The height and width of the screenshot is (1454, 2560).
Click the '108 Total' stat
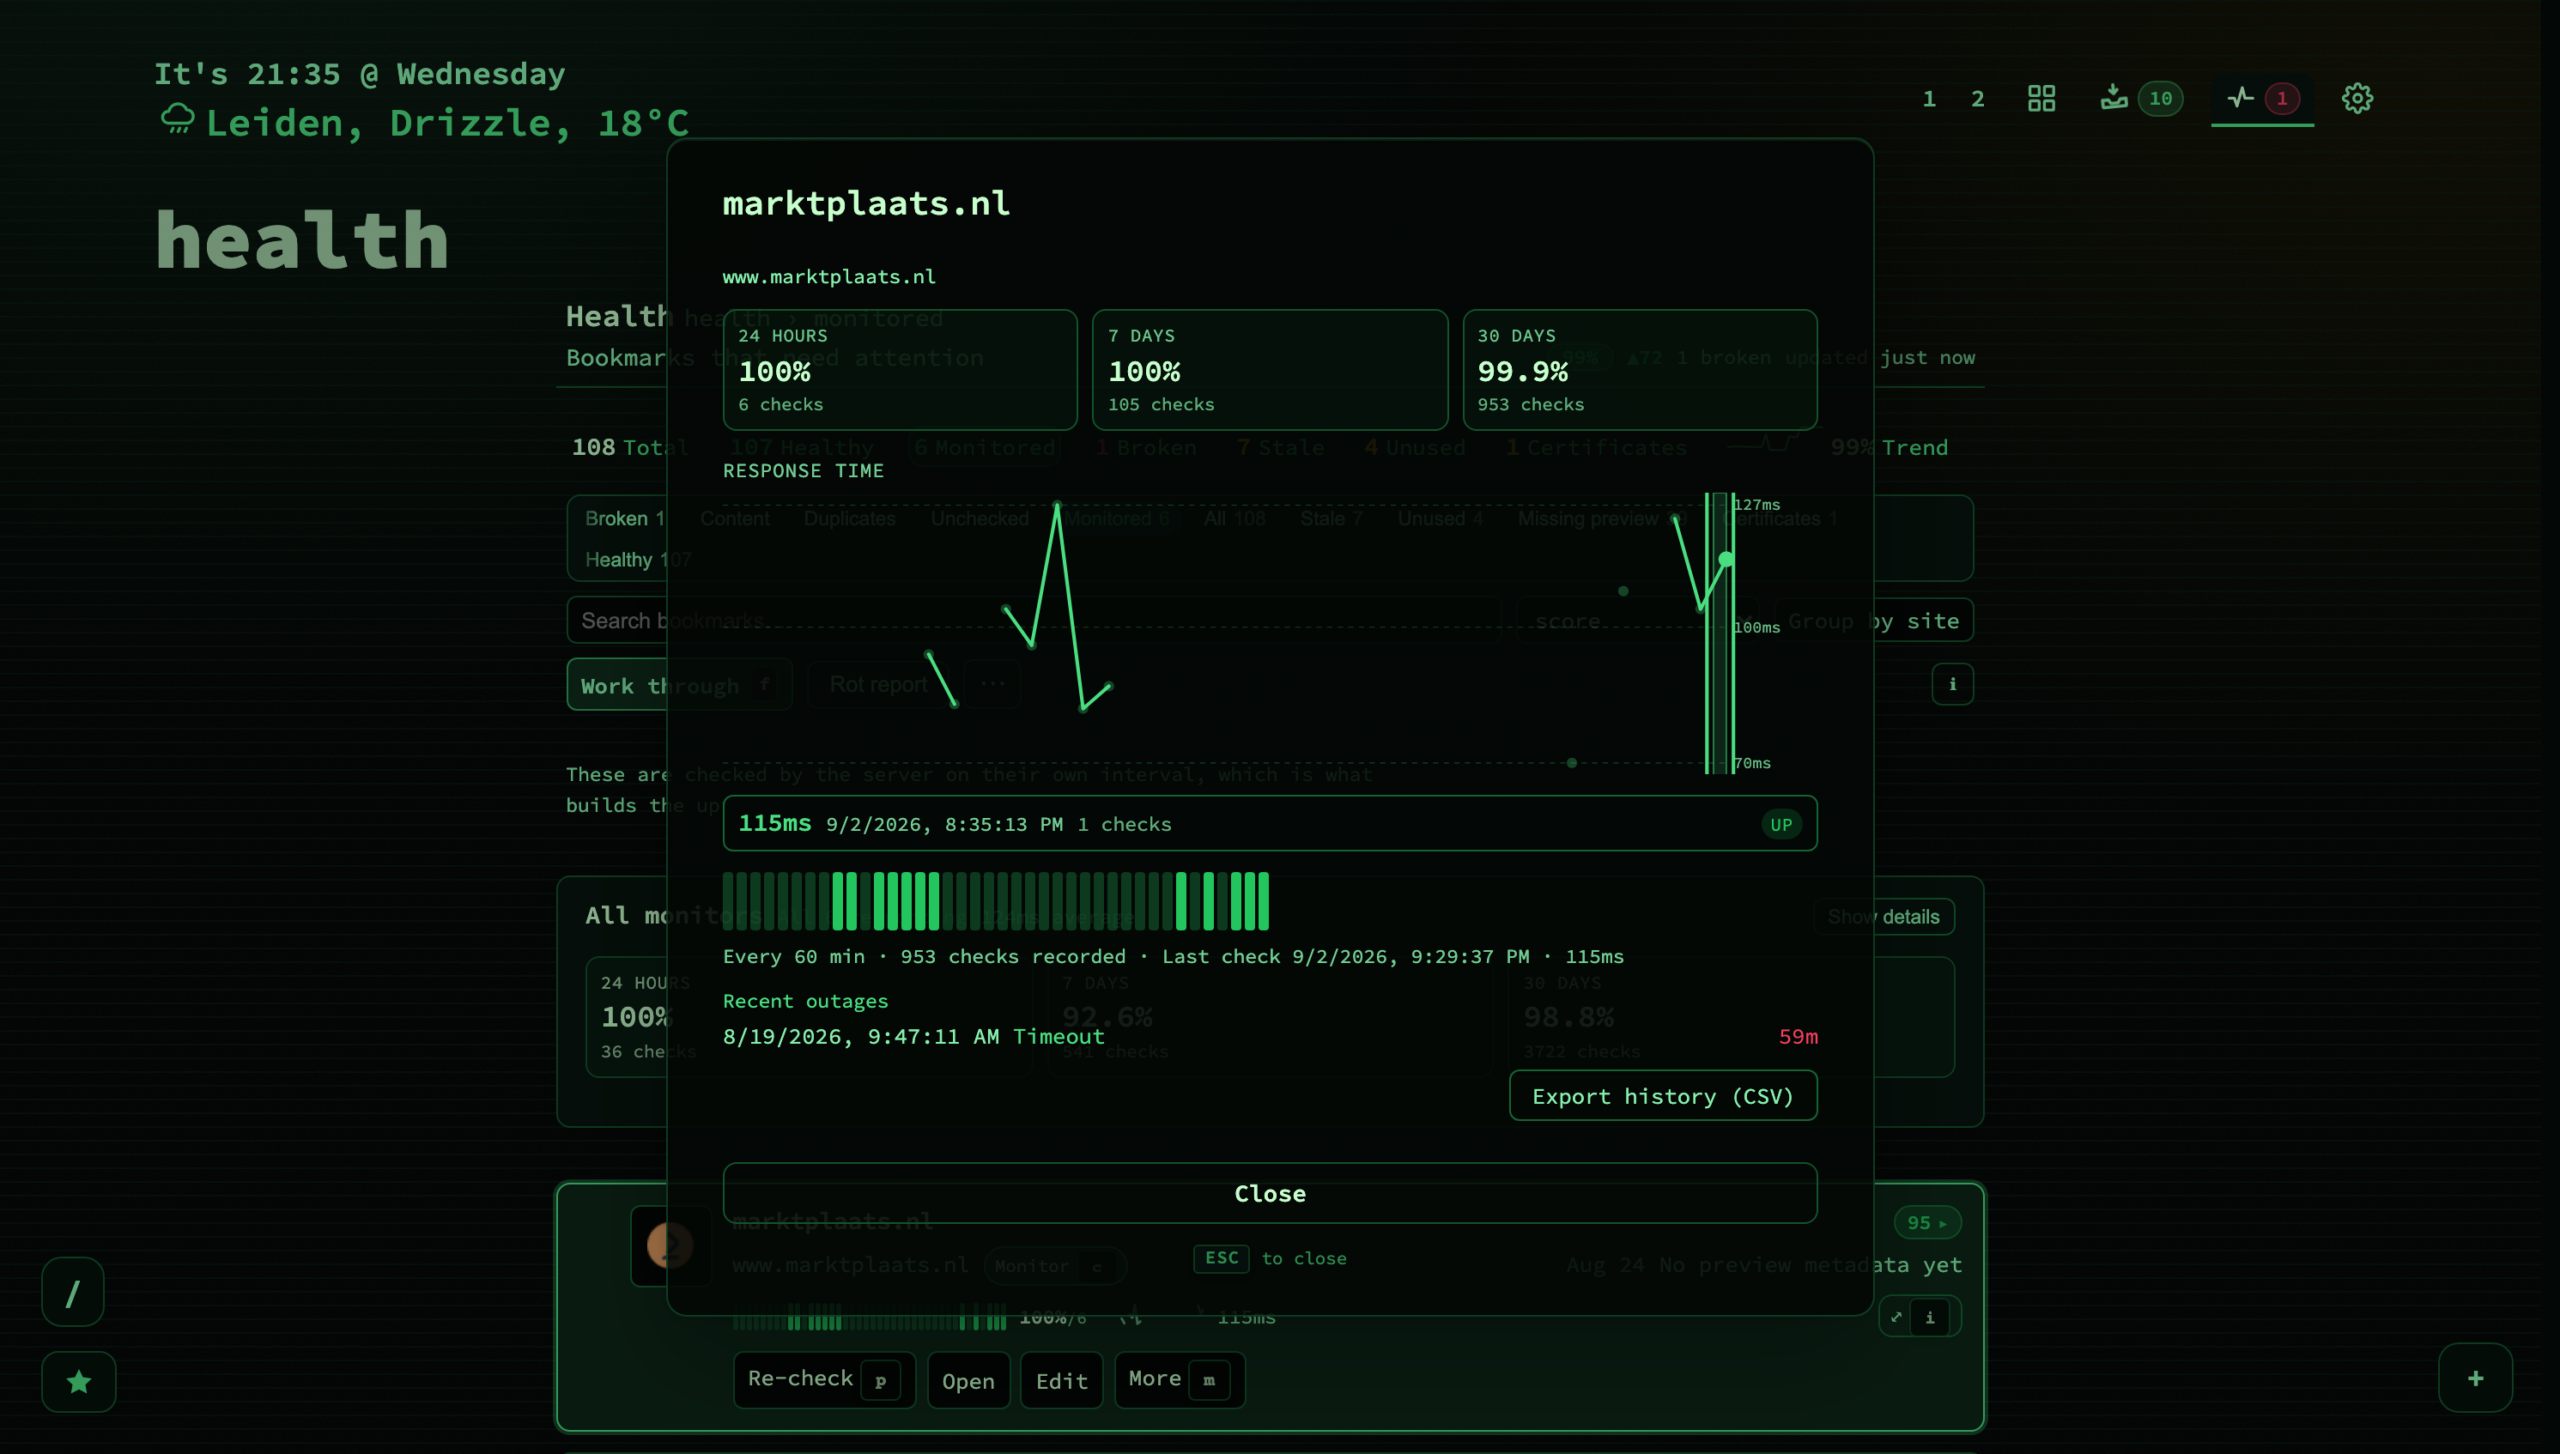pyautogui.click(x=630, y=447)
